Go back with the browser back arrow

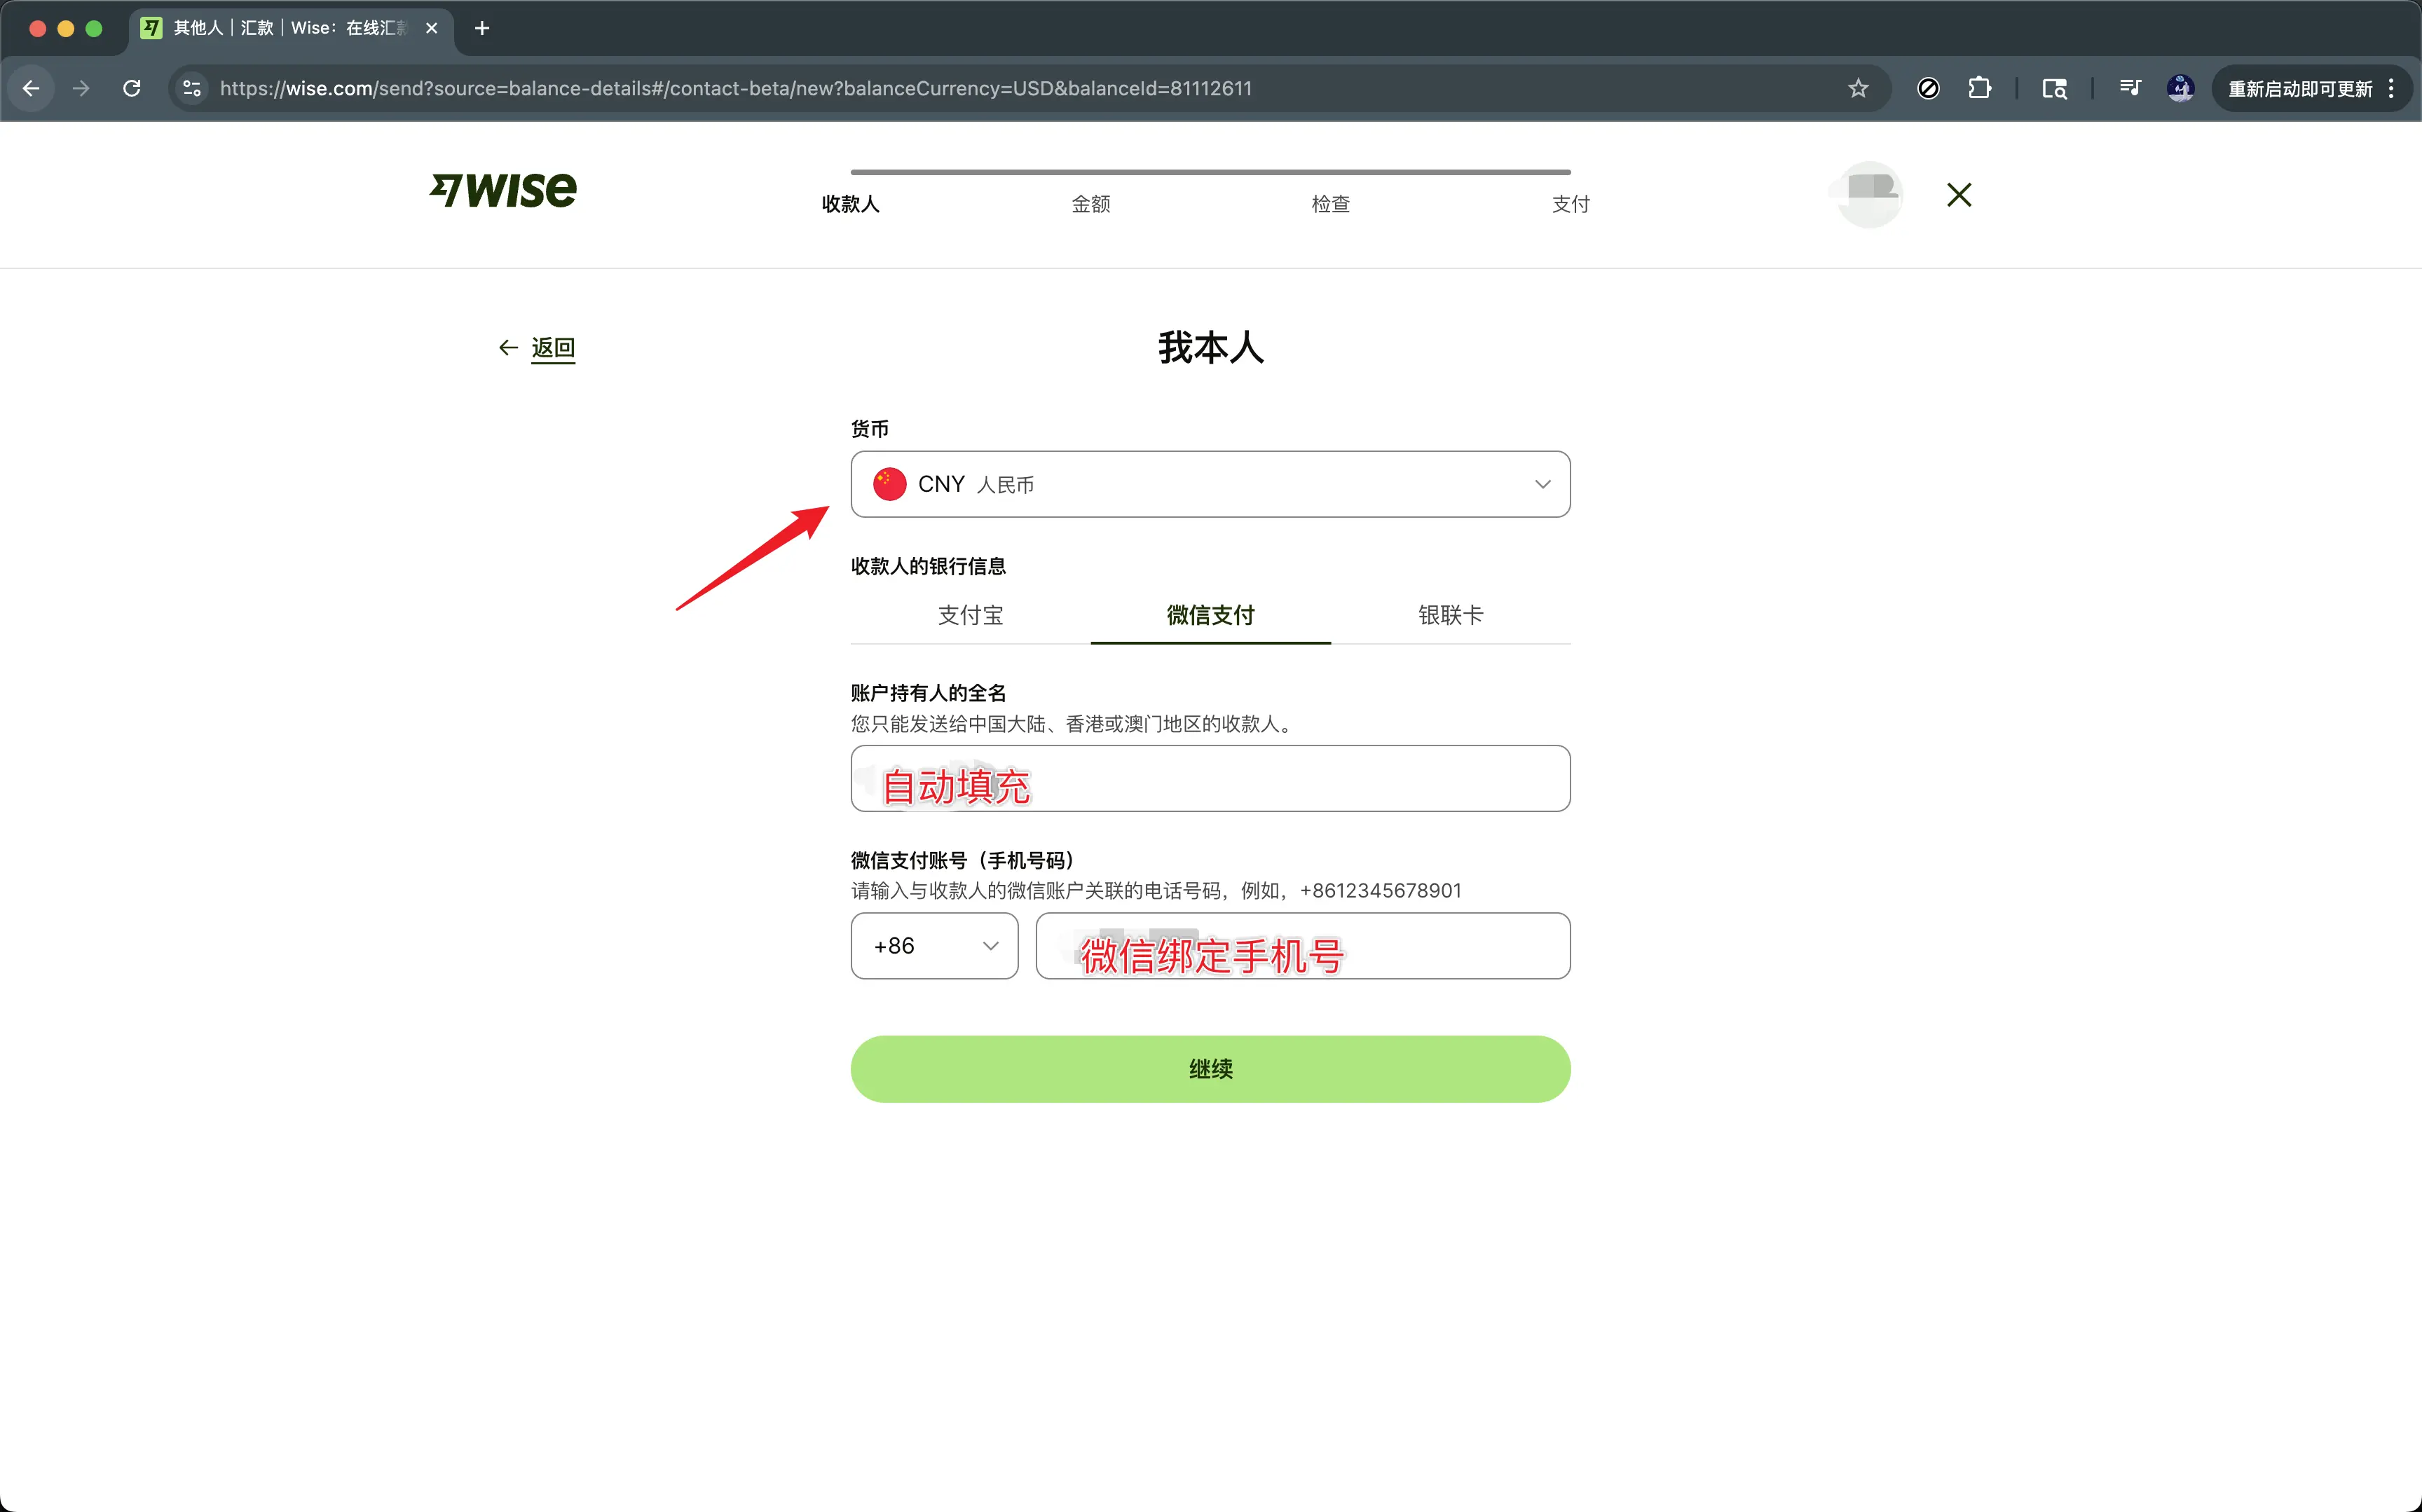tap(31, 89)
